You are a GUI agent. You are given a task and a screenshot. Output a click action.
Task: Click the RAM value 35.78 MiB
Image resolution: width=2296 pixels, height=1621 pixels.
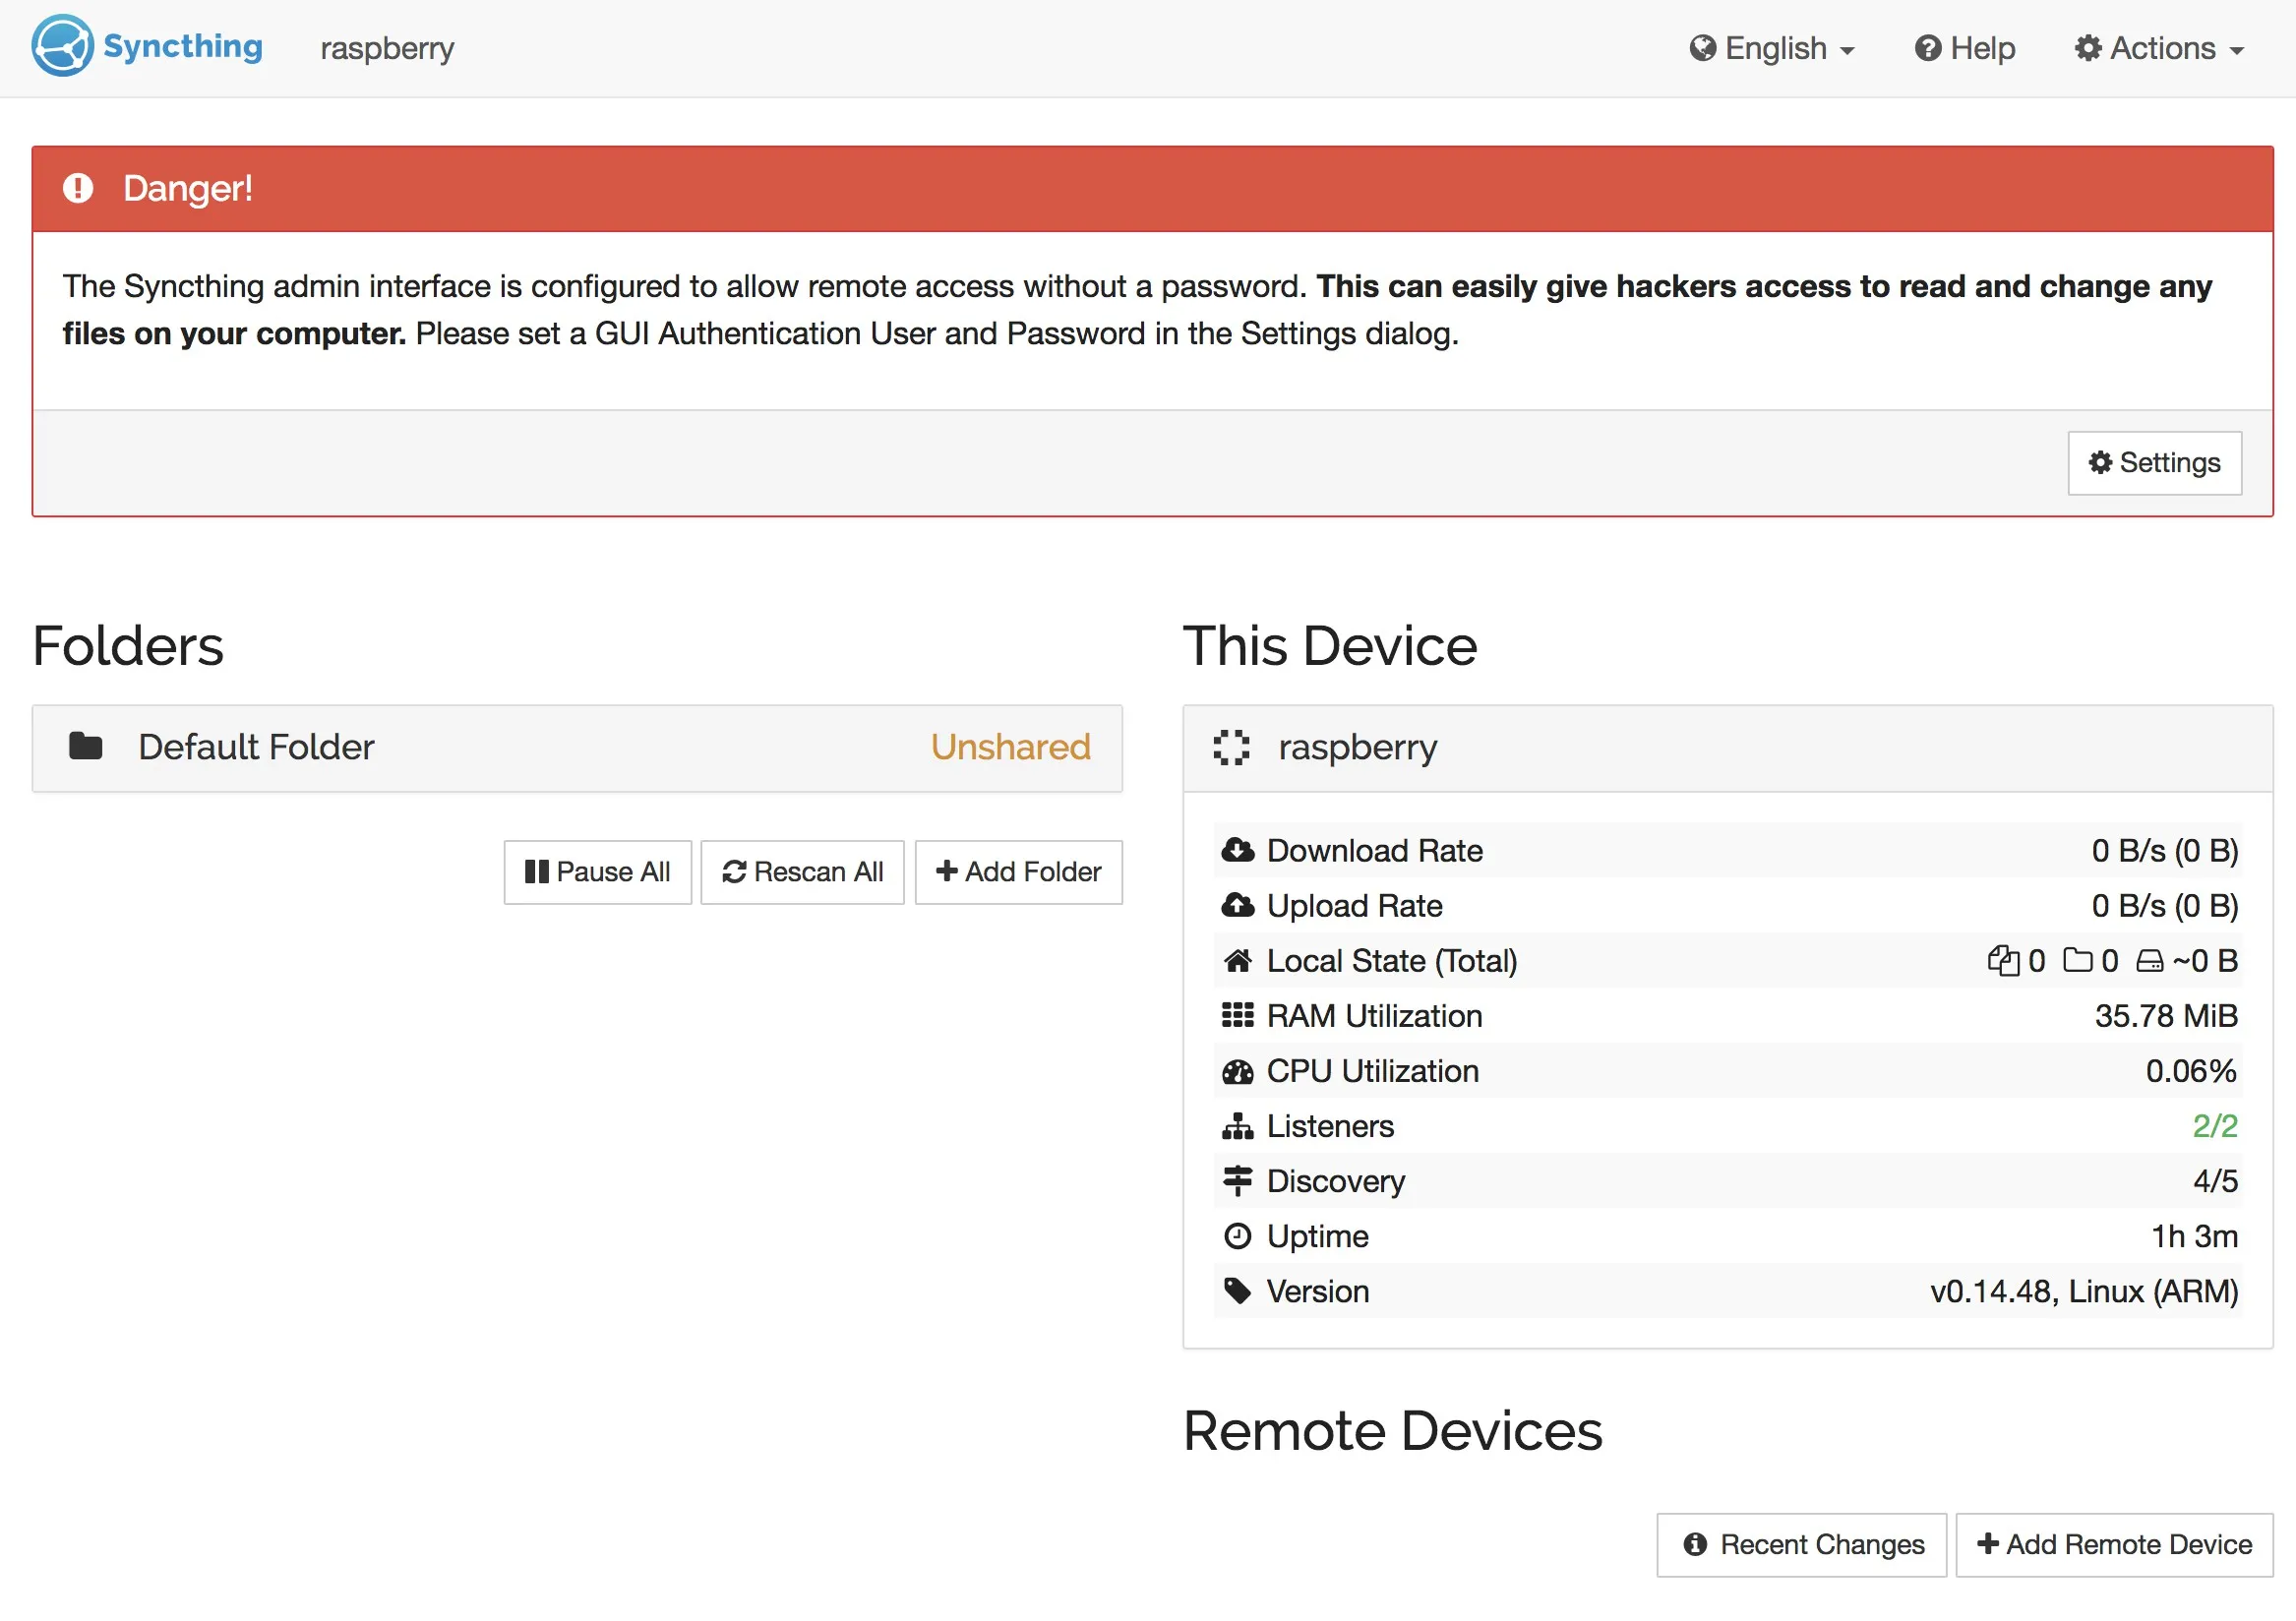point(2166,1016)
